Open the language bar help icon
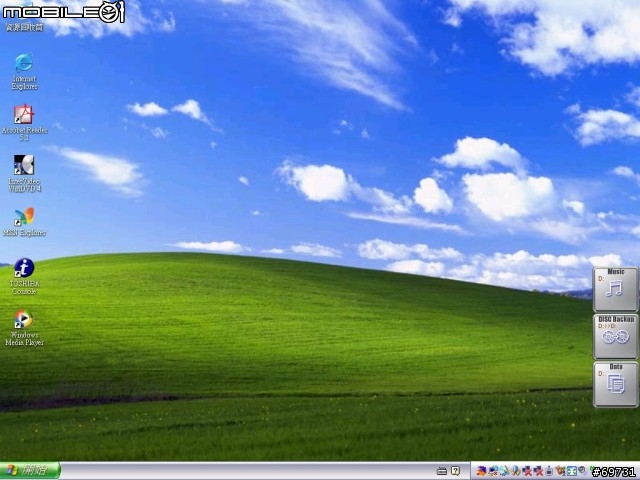The height and width of the screenshot is (480, 640). [x=456, y=471]
